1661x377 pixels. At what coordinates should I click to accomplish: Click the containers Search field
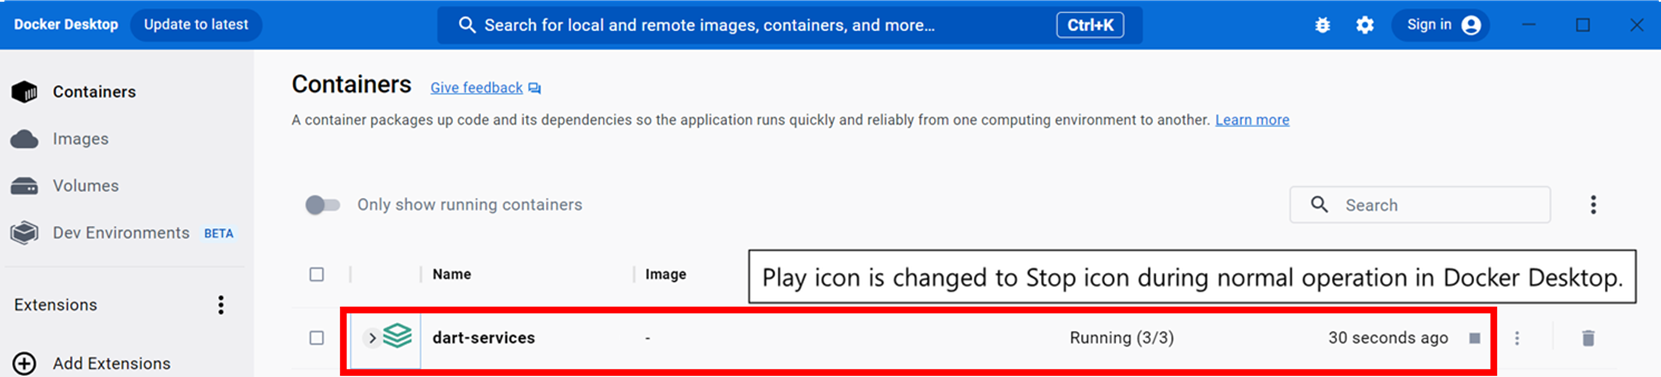1420,205
